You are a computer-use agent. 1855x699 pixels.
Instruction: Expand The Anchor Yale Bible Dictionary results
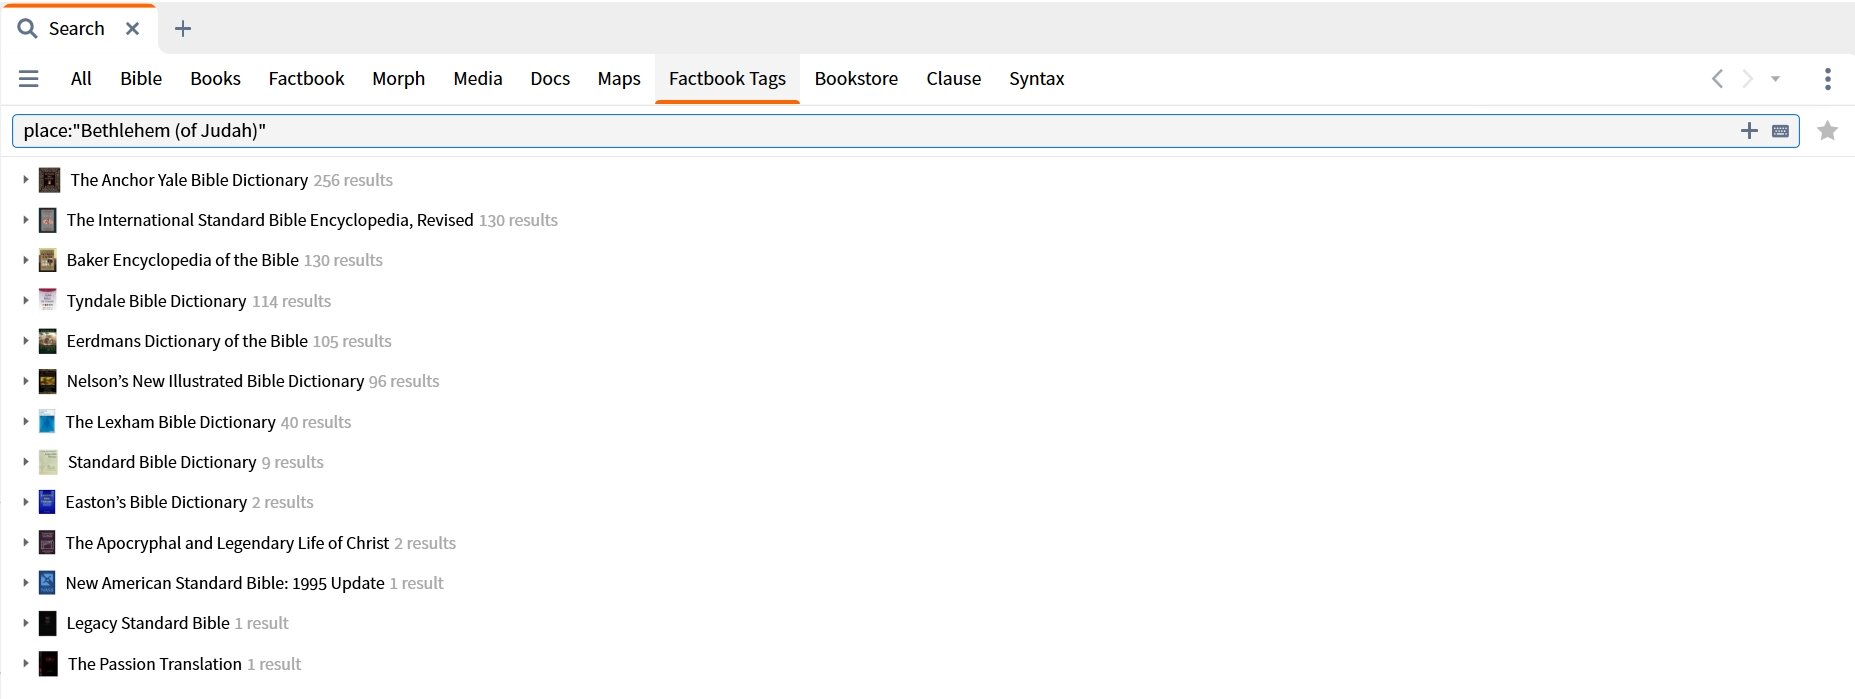[25, 180]
